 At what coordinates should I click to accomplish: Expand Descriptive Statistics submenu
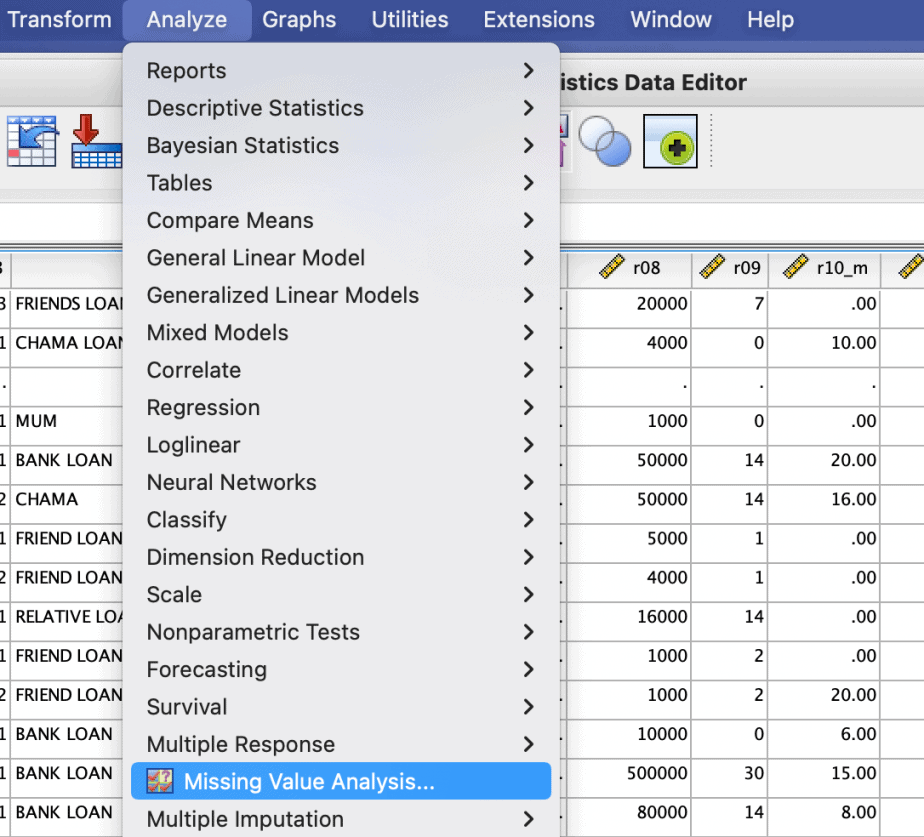click(341, 108)
